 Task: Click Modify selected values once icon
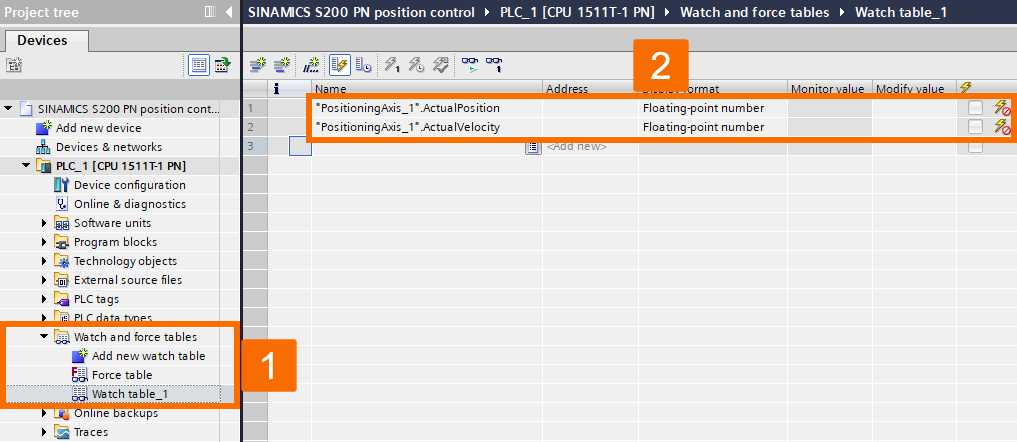coord(392,64)
